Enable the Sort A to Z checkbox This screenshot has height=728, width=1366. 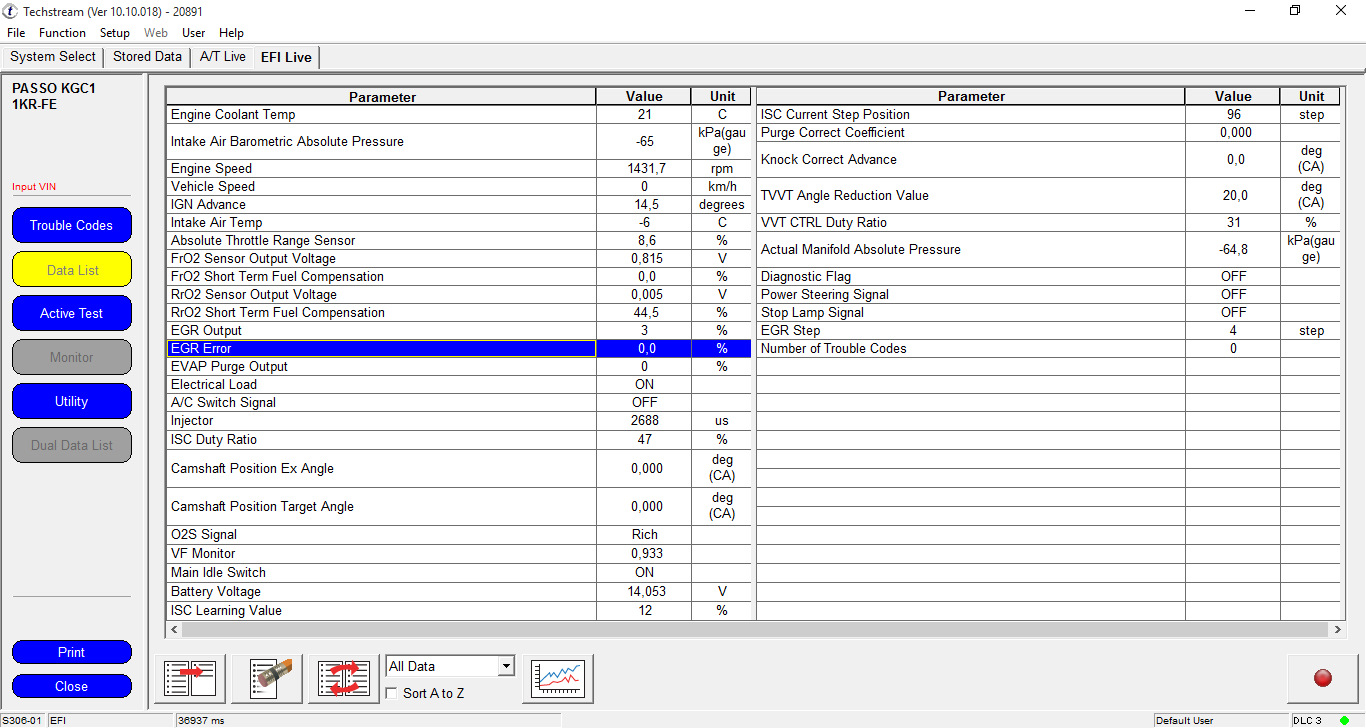point(392,693)
